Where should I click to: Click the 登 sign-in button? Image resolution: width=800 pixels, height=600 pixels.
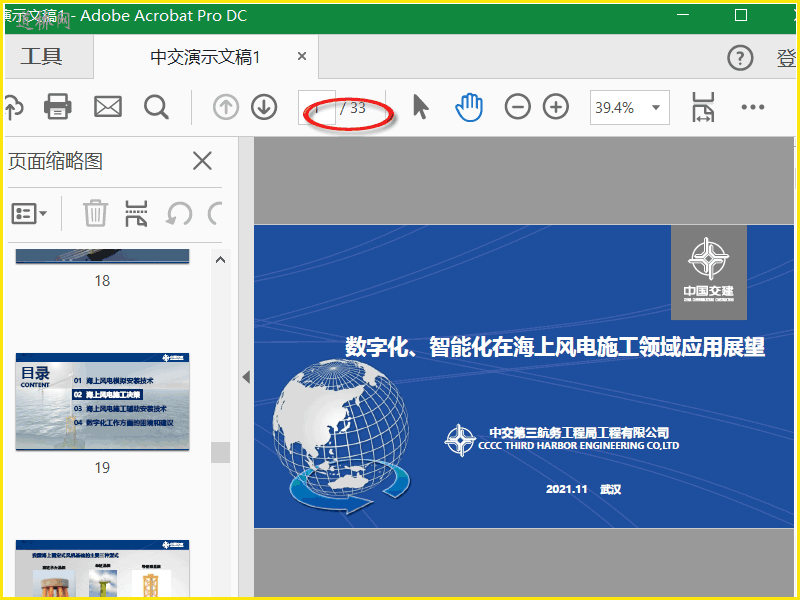(786, 58)
